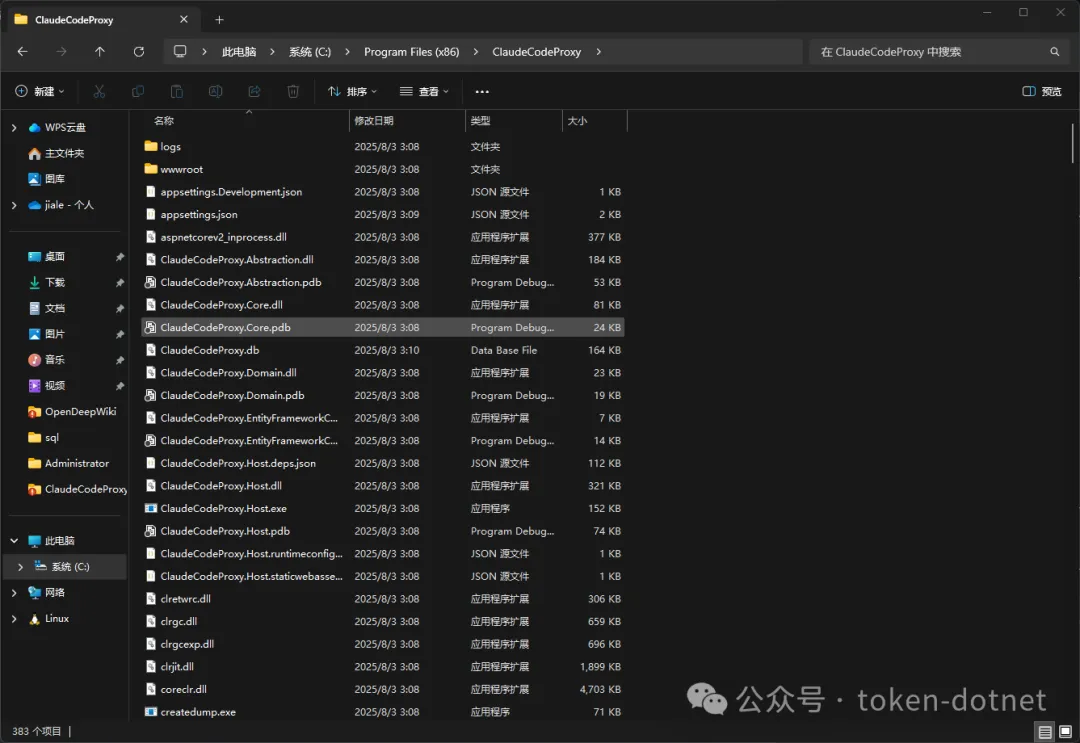Click Program Files (x86) breadcrumb

(x=411, y=52)
